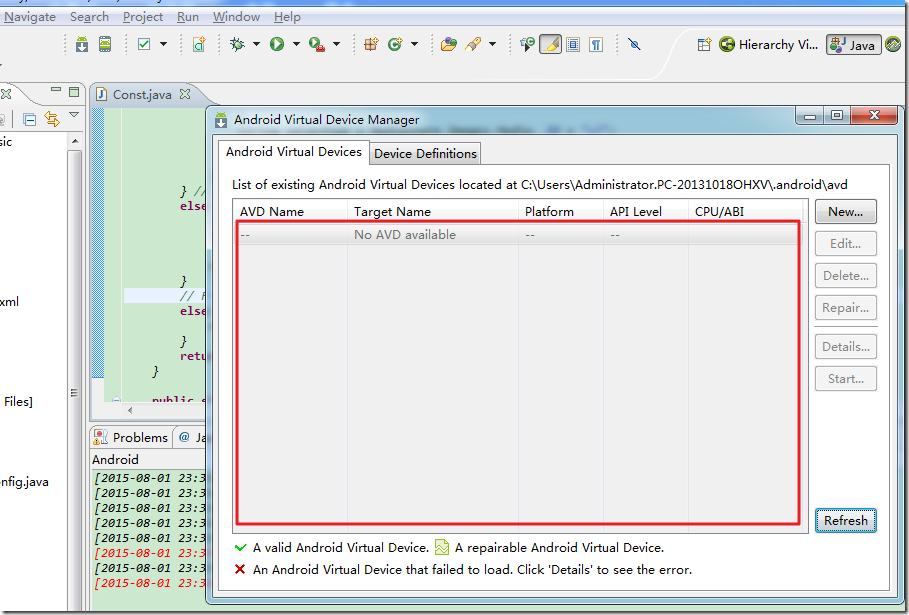
Task: Select the Const.java editor tab
Action: (143, 94)
